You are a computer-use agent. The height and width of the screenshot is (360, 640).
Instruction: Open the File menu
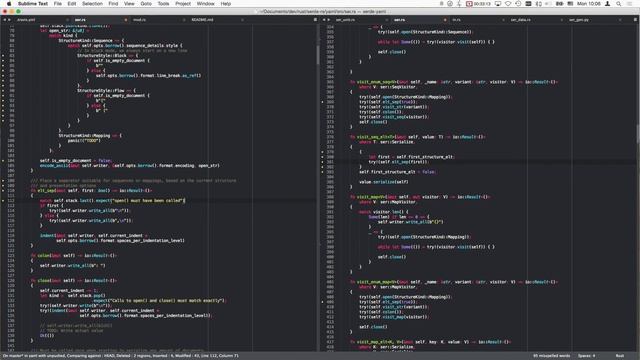(x=58, y=4)
